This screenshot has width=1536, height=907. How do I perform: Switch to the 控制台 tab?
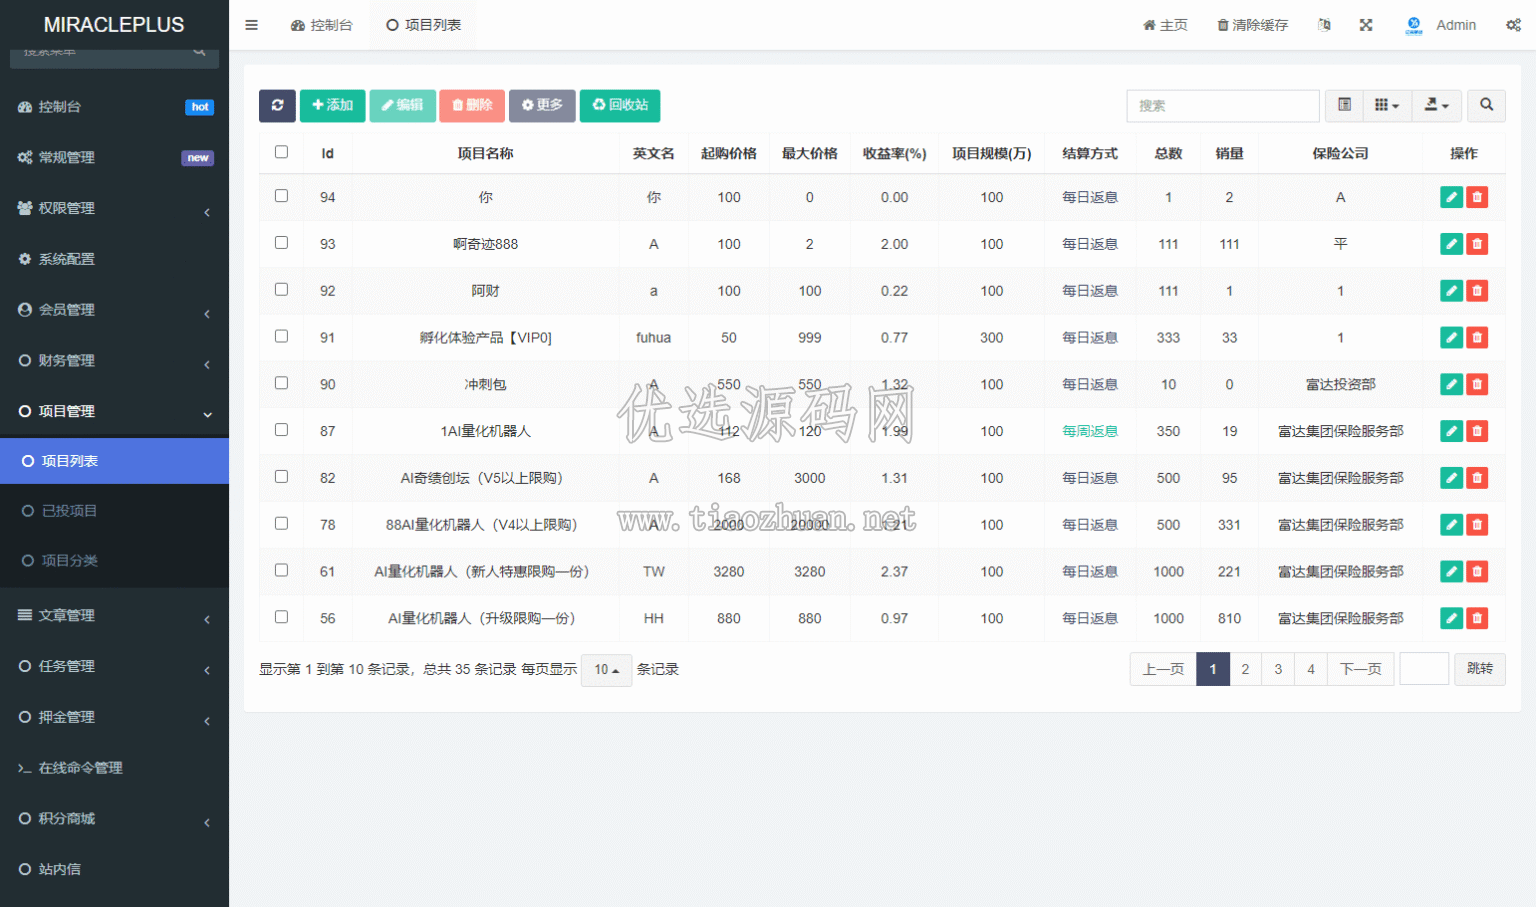tap(322, 25)
